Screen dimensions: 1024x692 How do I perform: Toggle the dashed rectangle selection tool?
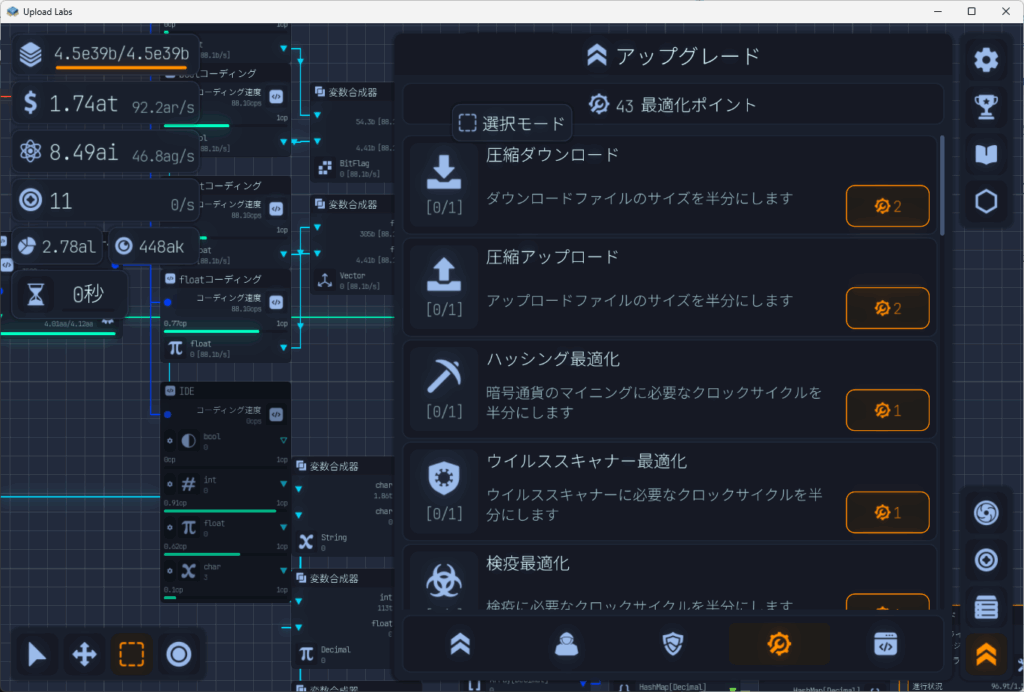coord(132,655)
